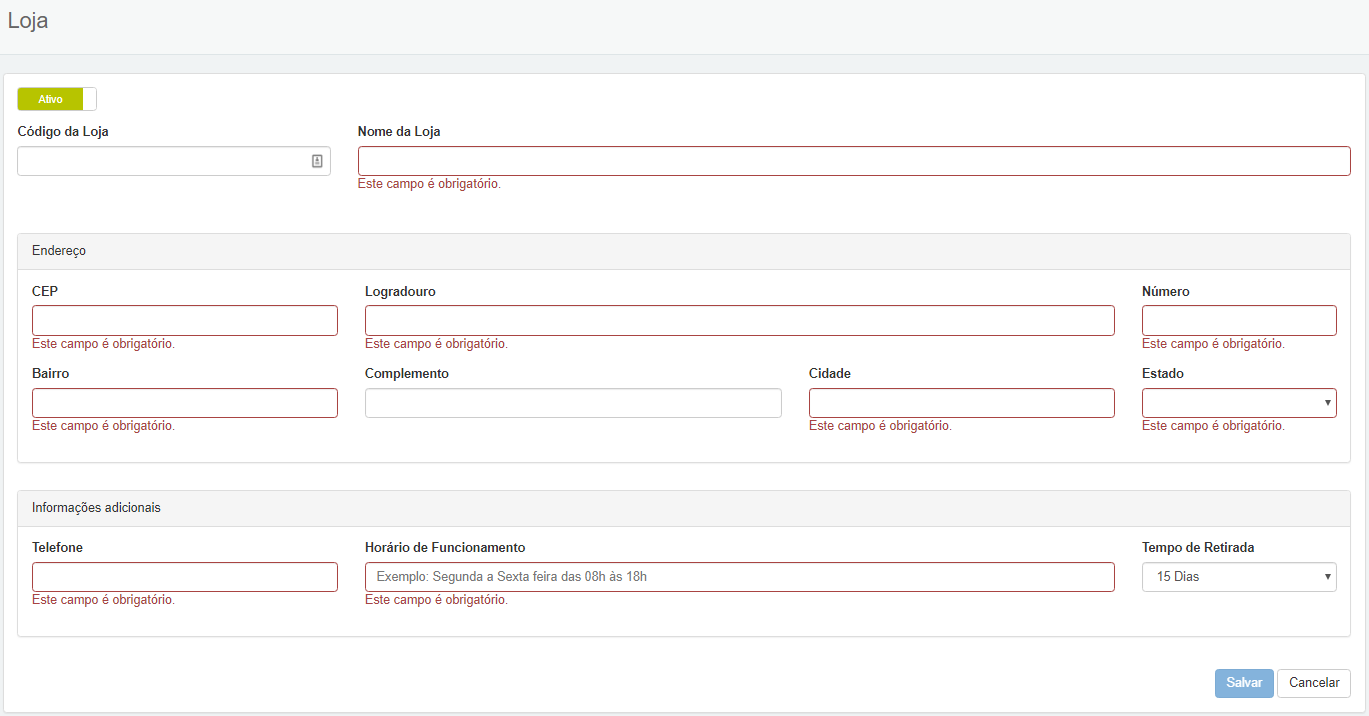Image resolution: width=1369 pixels, height=716 pixels.
Task: Focus the Cidade input field
Action: [x=962, y=403]
